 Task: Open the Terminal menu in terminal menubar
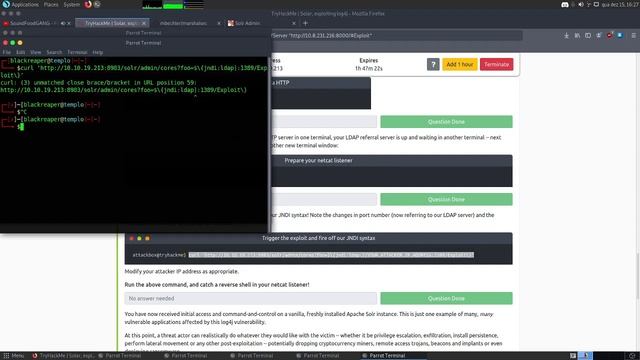77,52
